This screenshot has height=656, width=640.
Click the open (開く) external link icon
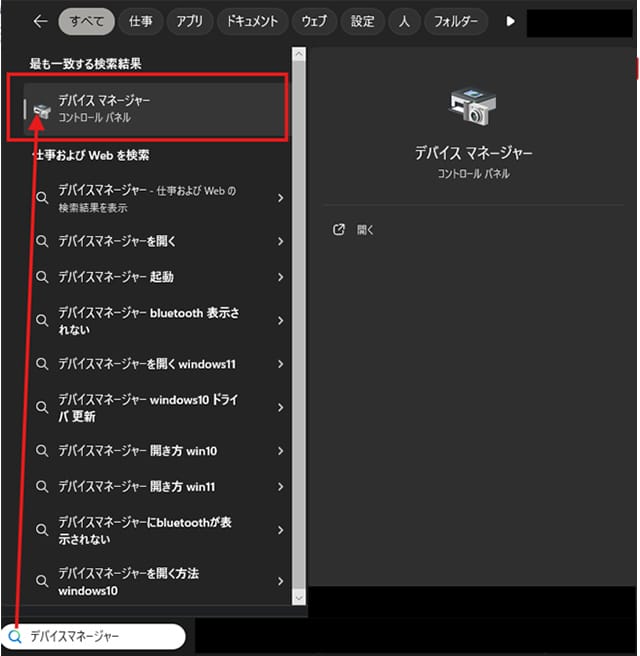click(338, 229)
